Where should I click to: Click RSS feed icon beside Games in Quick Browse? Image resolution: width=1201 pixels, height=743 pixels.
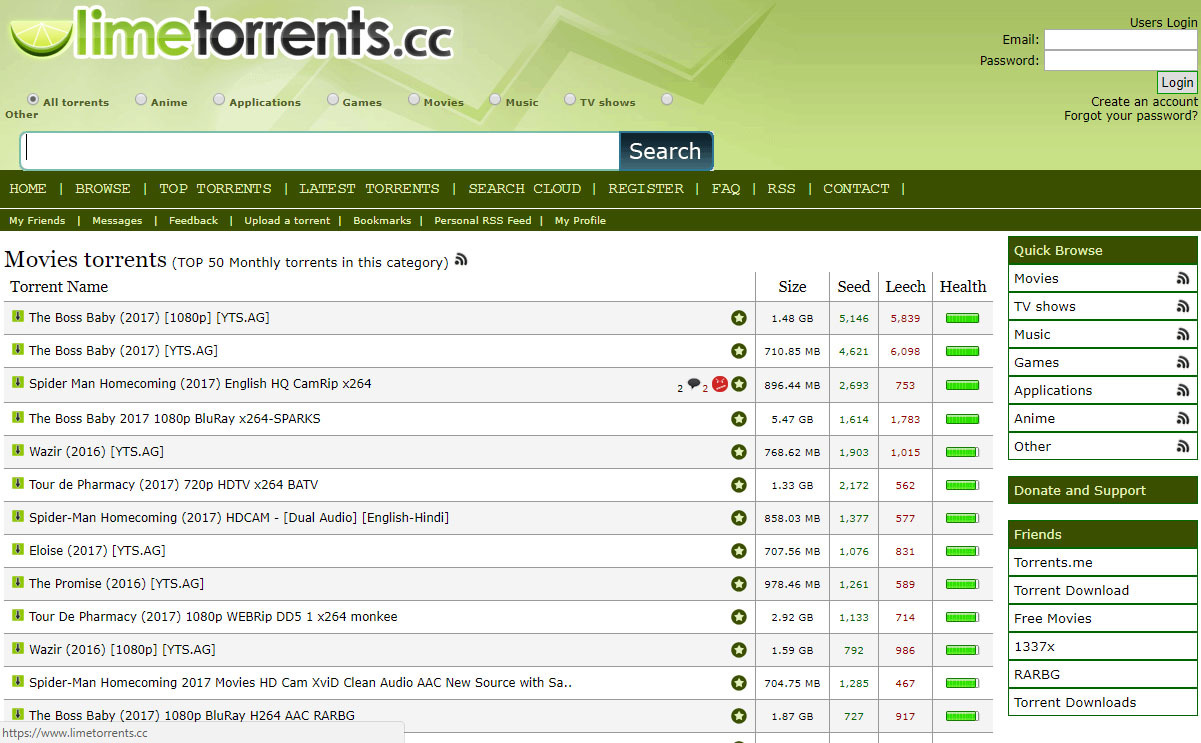click(x=1183, y=363)
